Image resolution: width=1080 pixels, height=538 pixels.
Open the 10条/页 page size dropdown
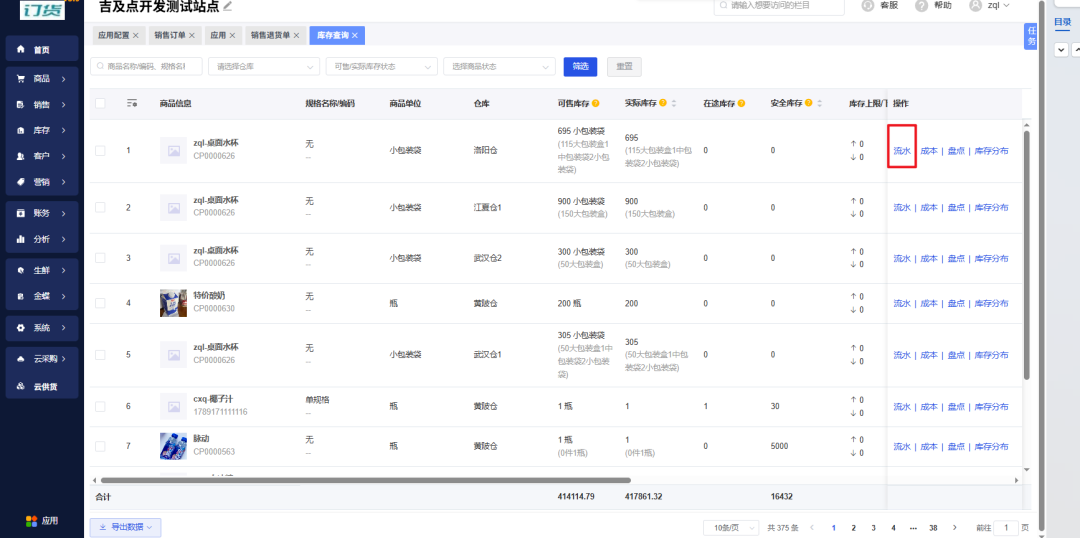pyautogui.click(x=731, y=528)
